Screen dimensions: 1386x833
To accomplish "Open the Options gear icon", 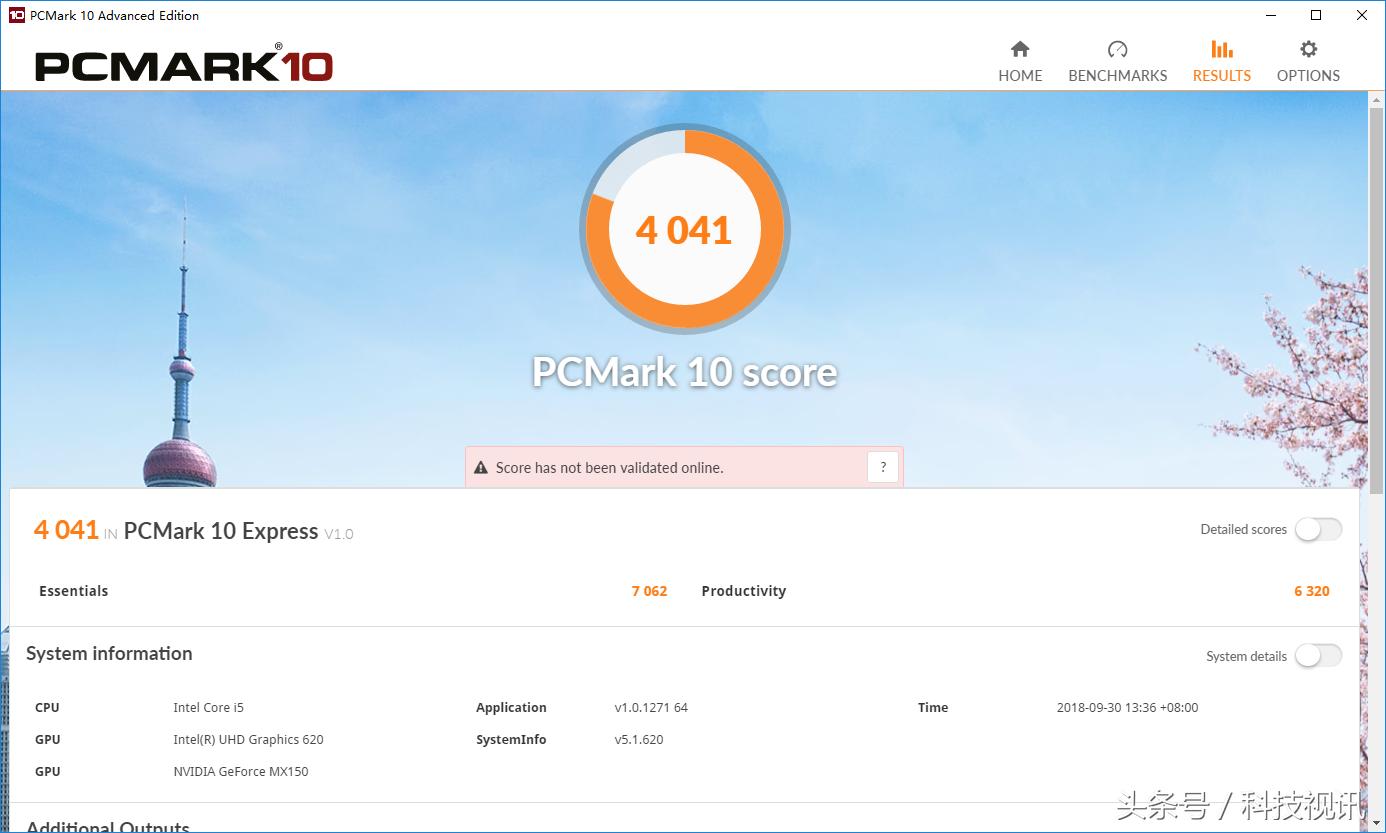I will point(1308,50).
